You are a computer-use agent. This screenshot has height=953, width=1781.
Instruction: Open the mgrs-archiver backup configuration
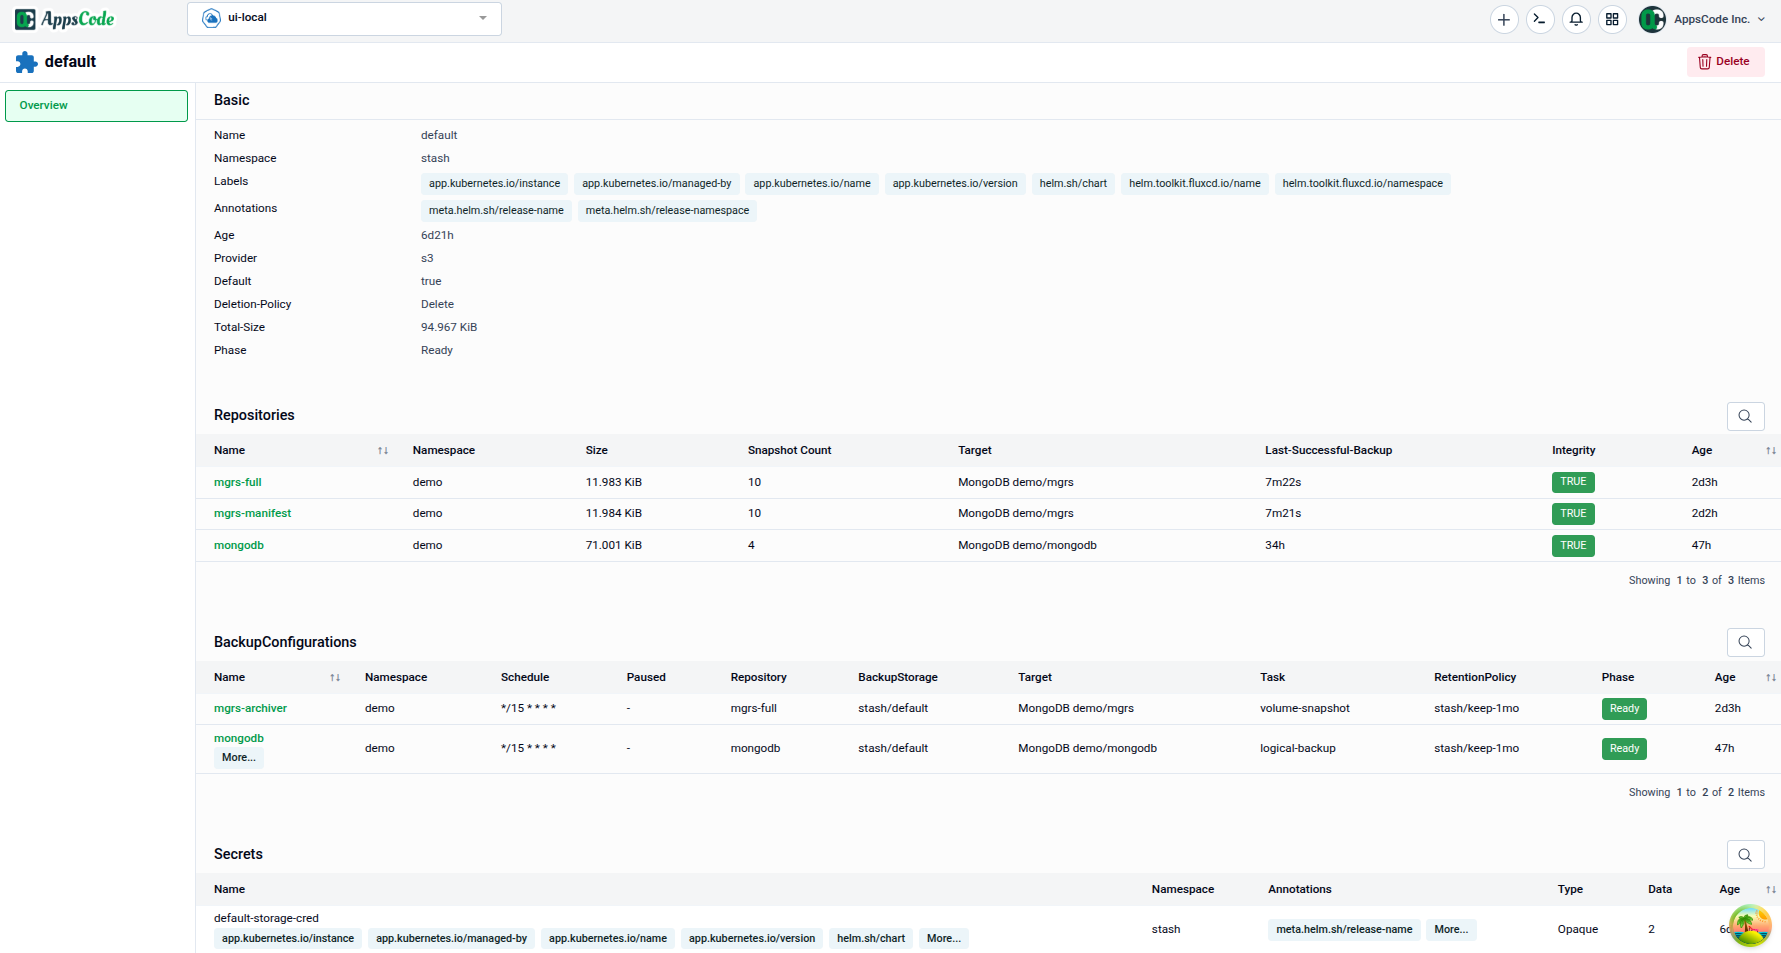[x=250, y=708]
